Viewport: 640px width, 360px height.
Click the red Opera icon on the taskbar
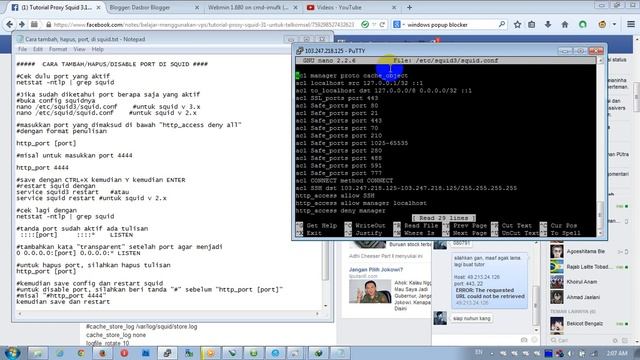point(124,353)
